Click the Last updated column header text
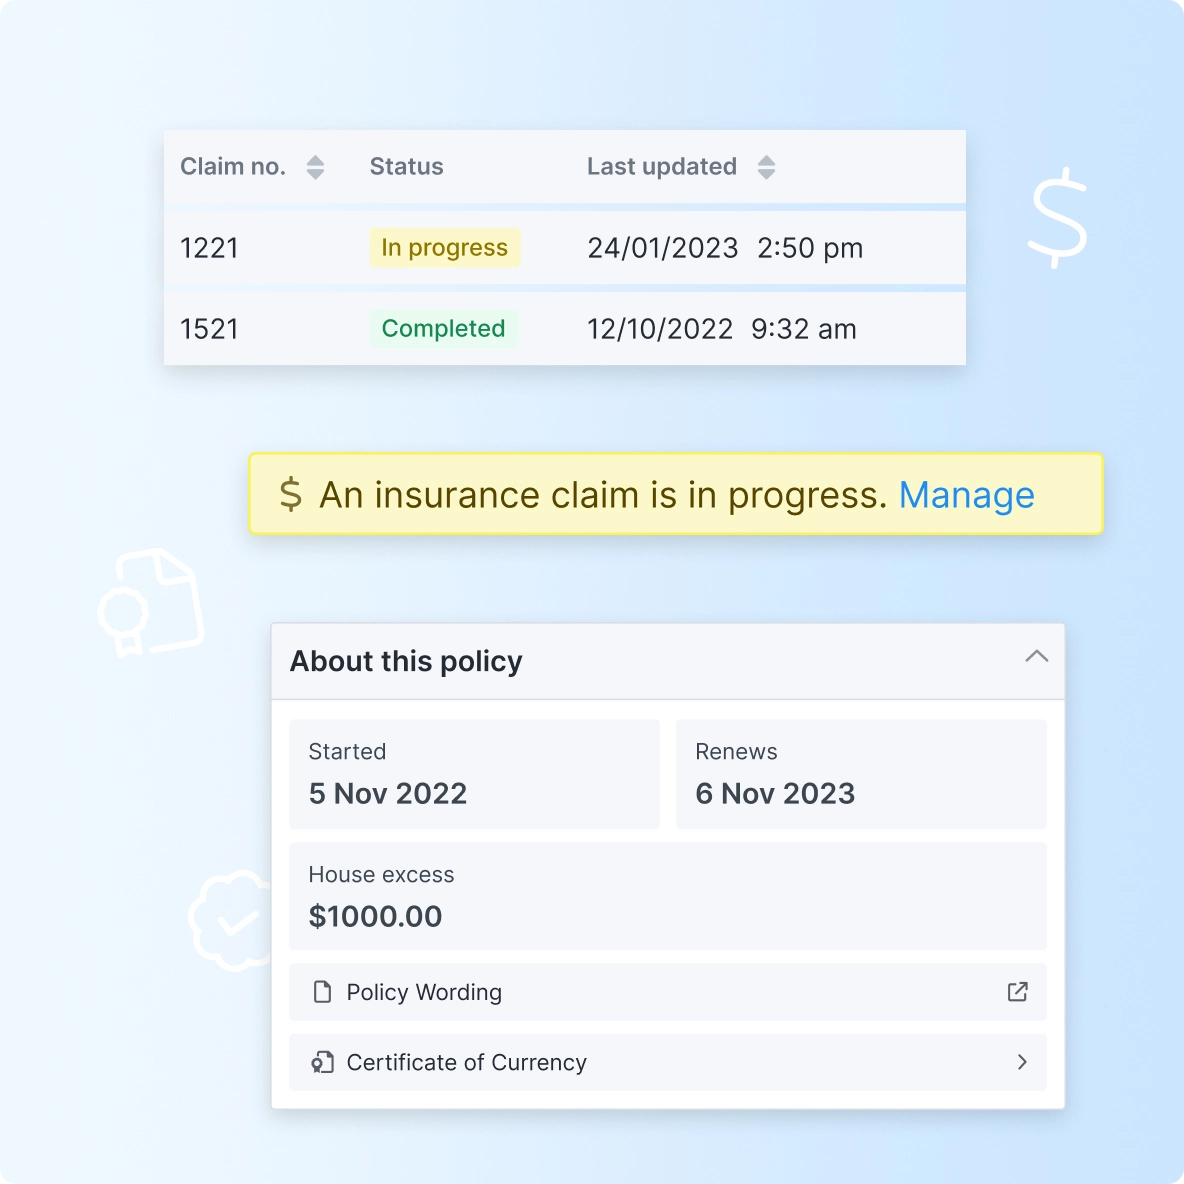Image resolution: width=1184 pixels, height=1184 pixels. coord(661,167)
